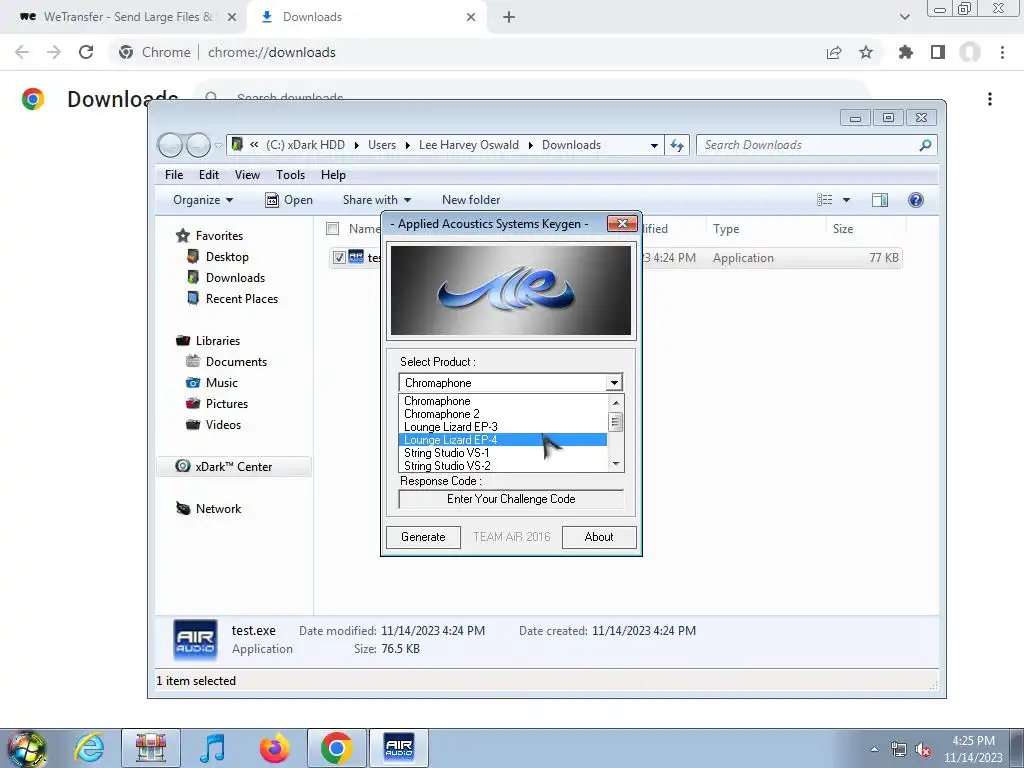Click Open in the Explorer toolbar
The height and width of the screenshot is (768, 1024).
[289, 200]
